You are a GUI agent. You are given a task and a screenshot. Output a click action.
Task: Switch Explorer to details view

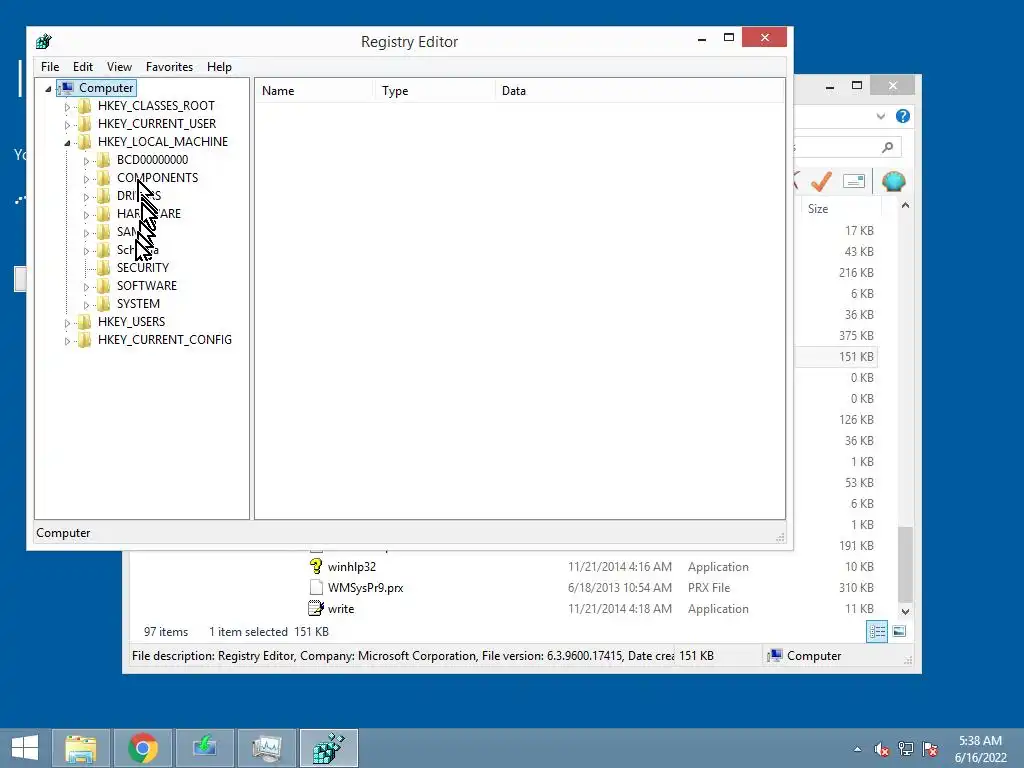[x=877, y=632]
